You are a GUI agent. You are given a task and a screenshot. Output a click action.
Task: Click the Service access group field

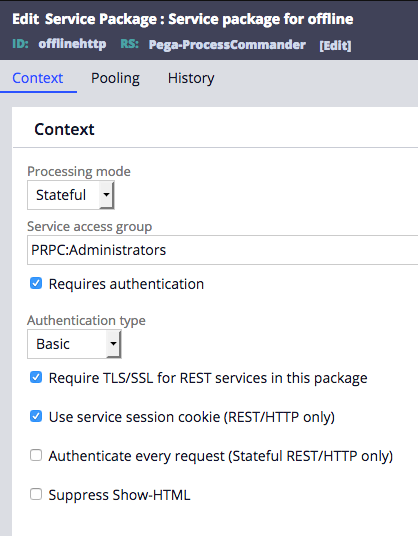(x=223, y=250)
